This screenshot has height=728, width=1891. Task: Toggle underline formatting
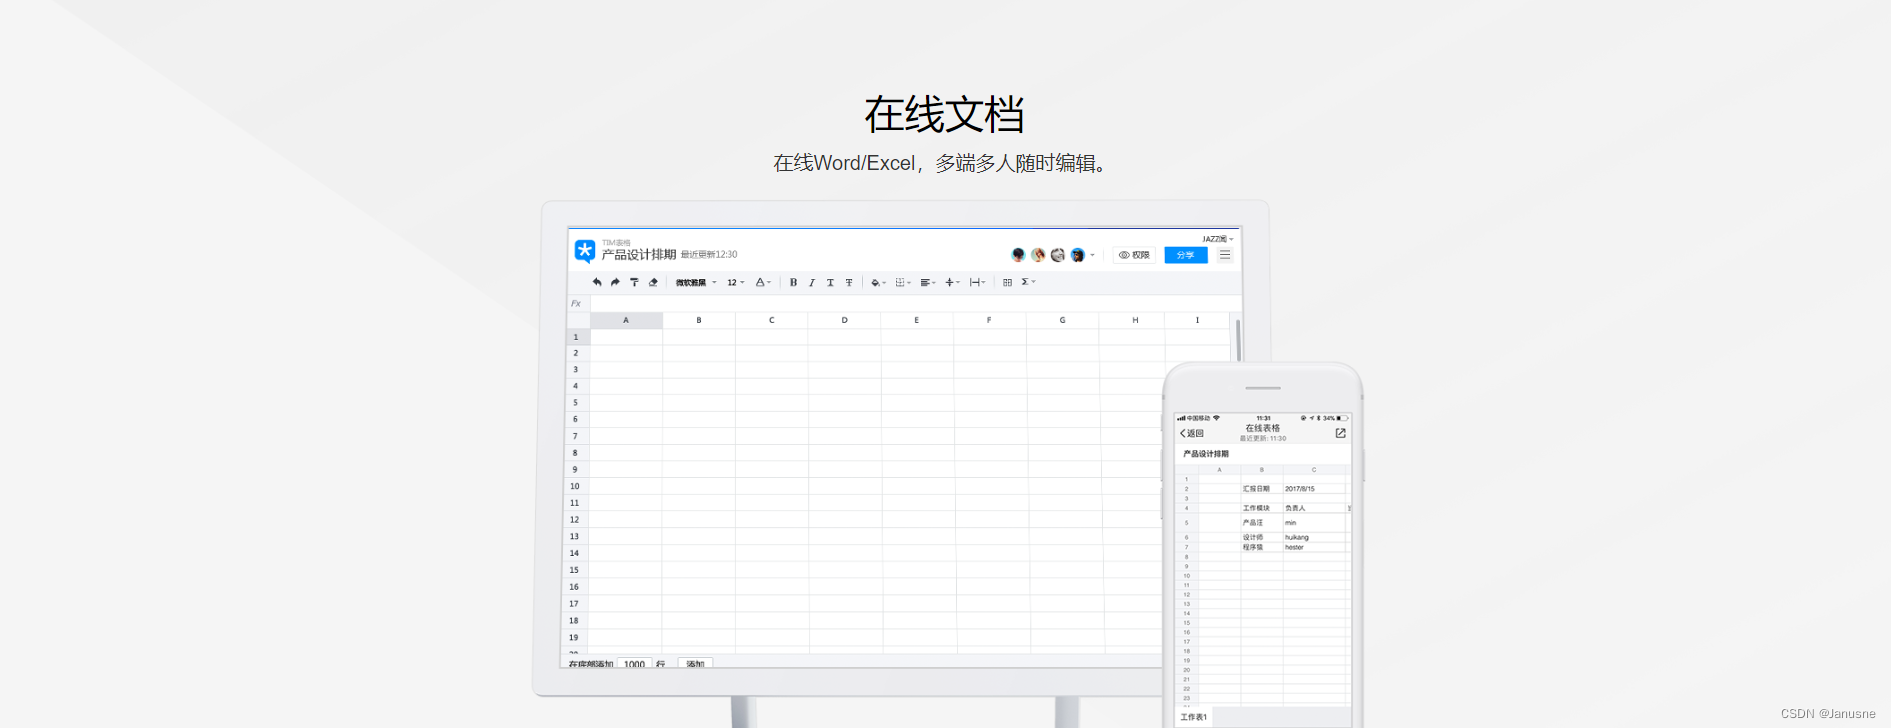(830, 282)
